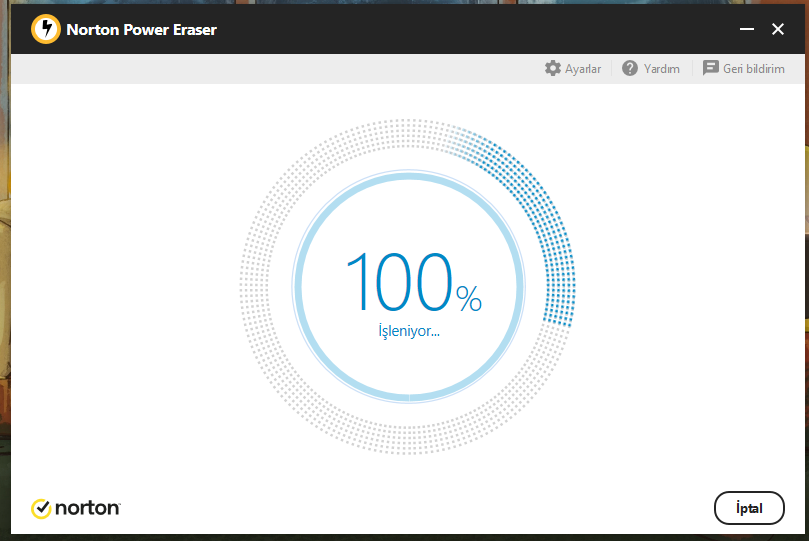Cancel the scan with the İptal button
Viewport: 809px width, 541px height.
coord(749,508)
